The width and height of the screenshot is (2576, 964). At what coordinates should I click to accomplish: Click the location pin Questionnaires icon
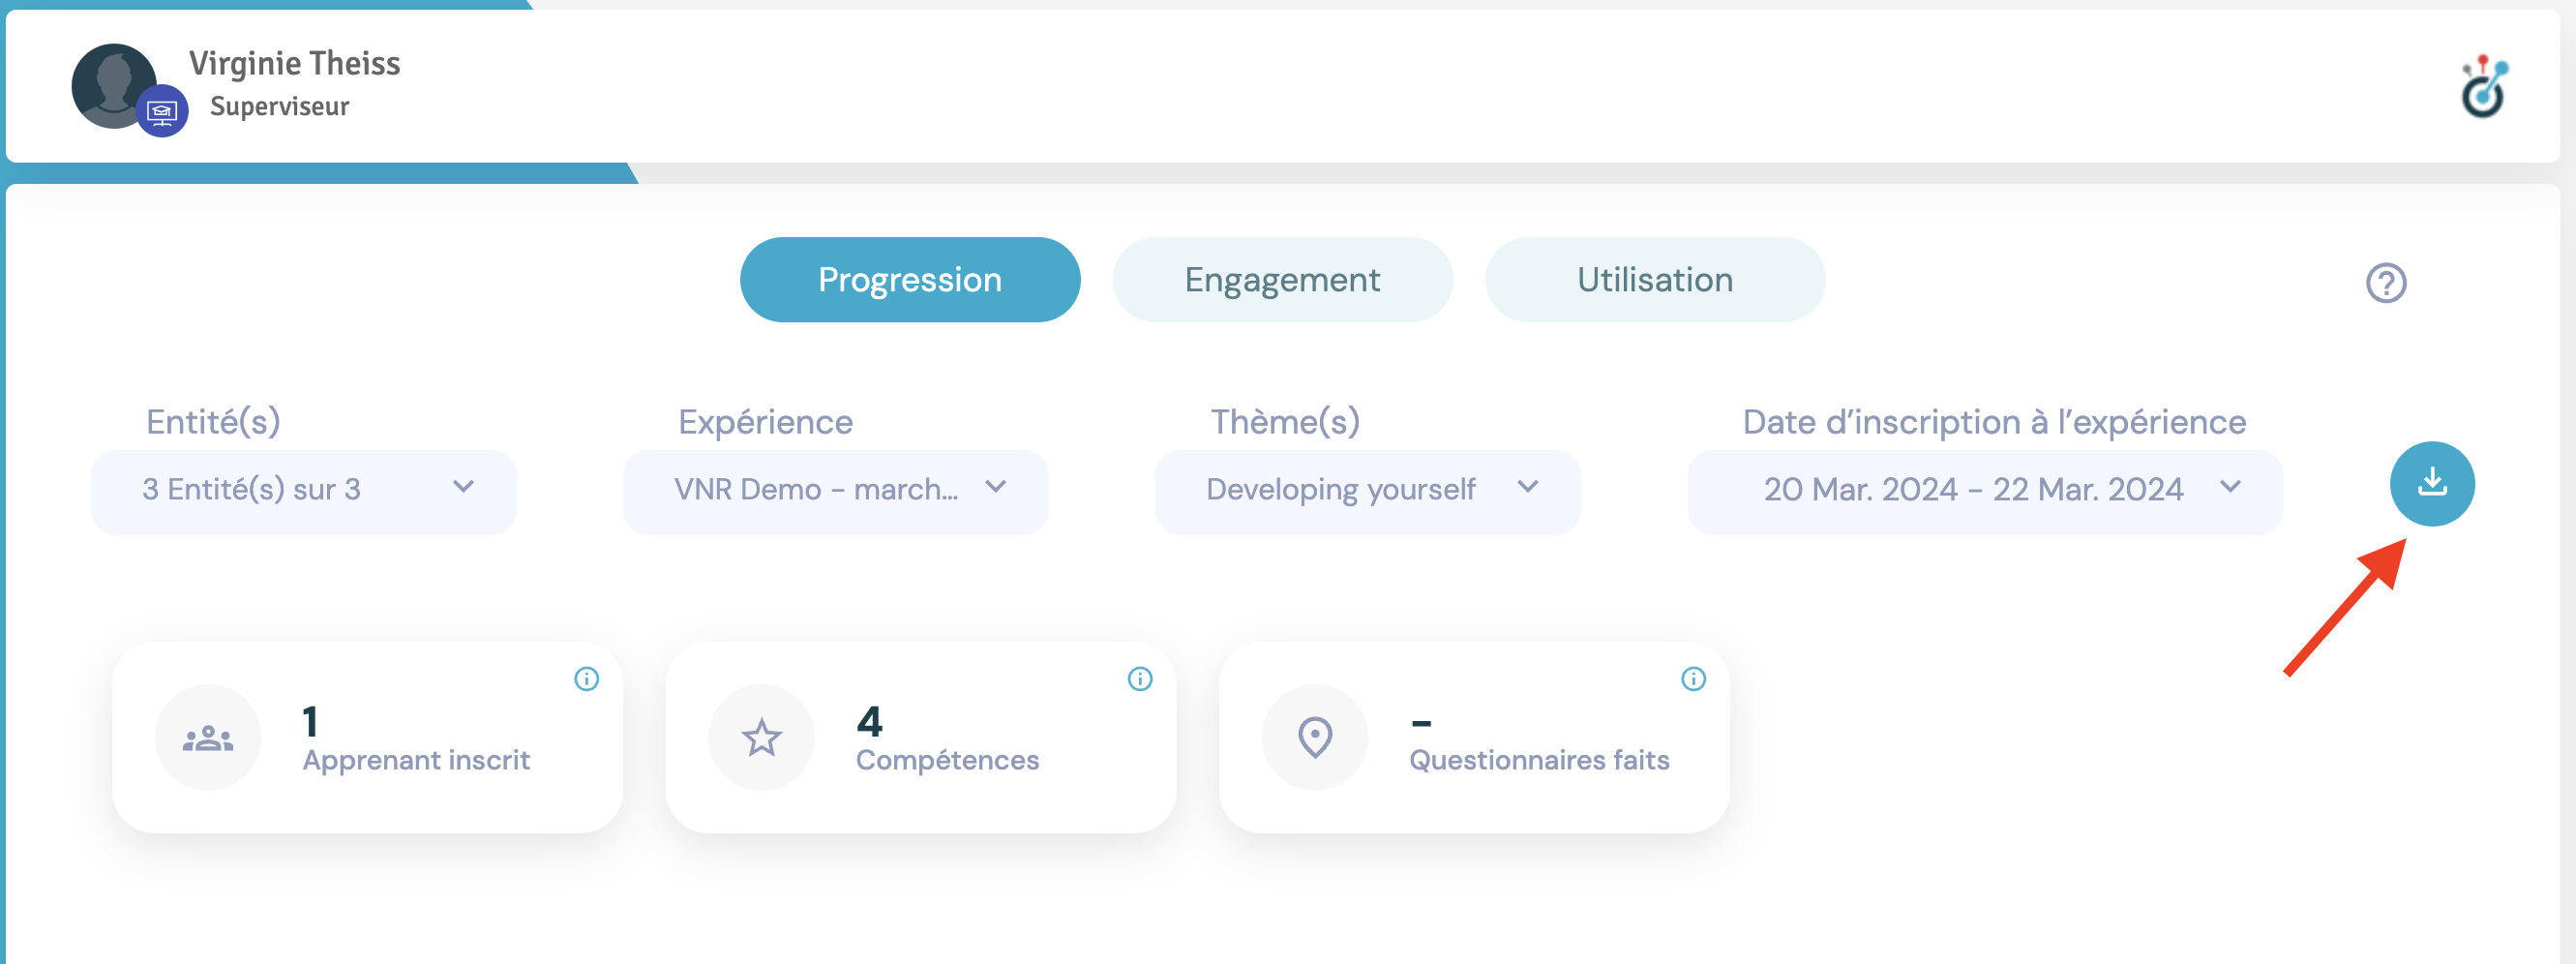tap(1314, 738)
